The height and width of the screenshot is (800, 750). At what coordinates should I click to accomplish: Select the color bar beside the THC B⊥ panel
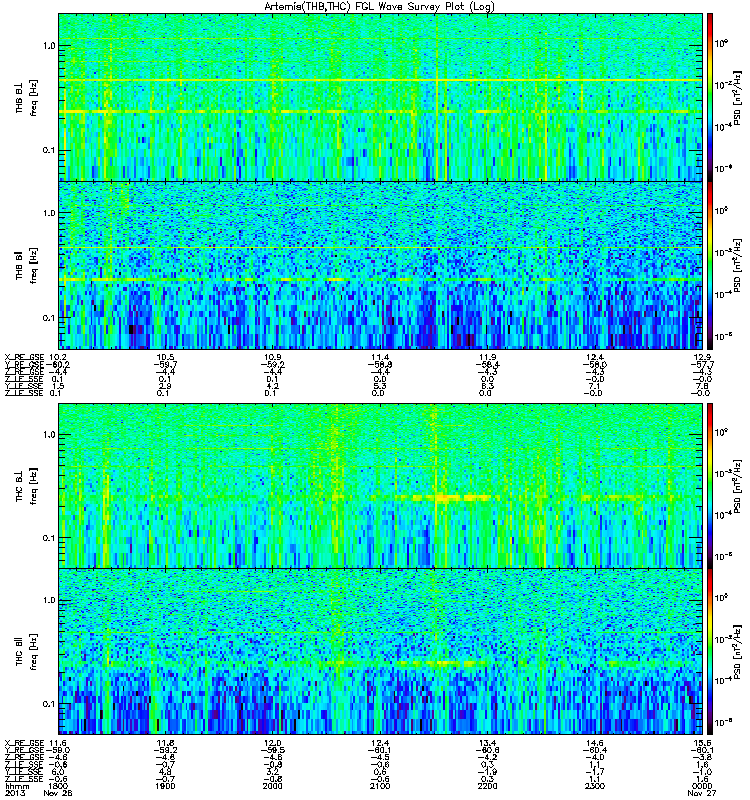pos(710,486)
